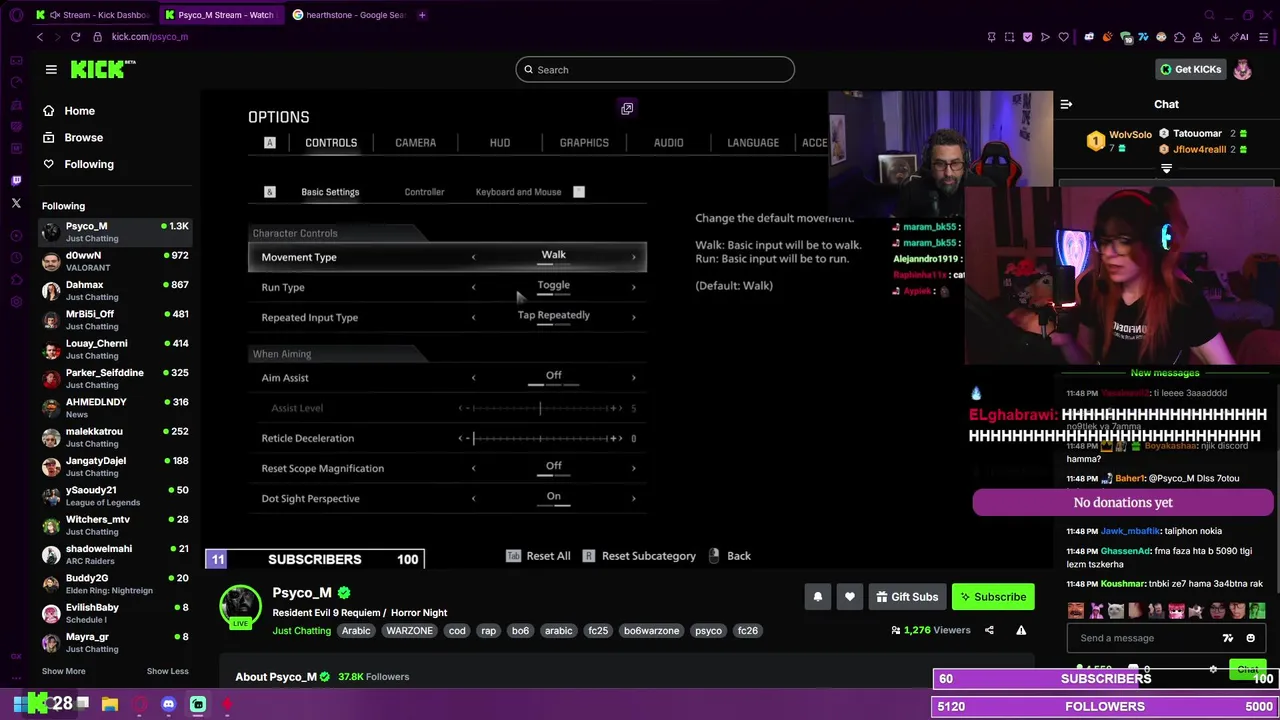Image resolution: width=1280 pixels, height=720 pixels.
Task: Click the search field
Action: (655, 69)
